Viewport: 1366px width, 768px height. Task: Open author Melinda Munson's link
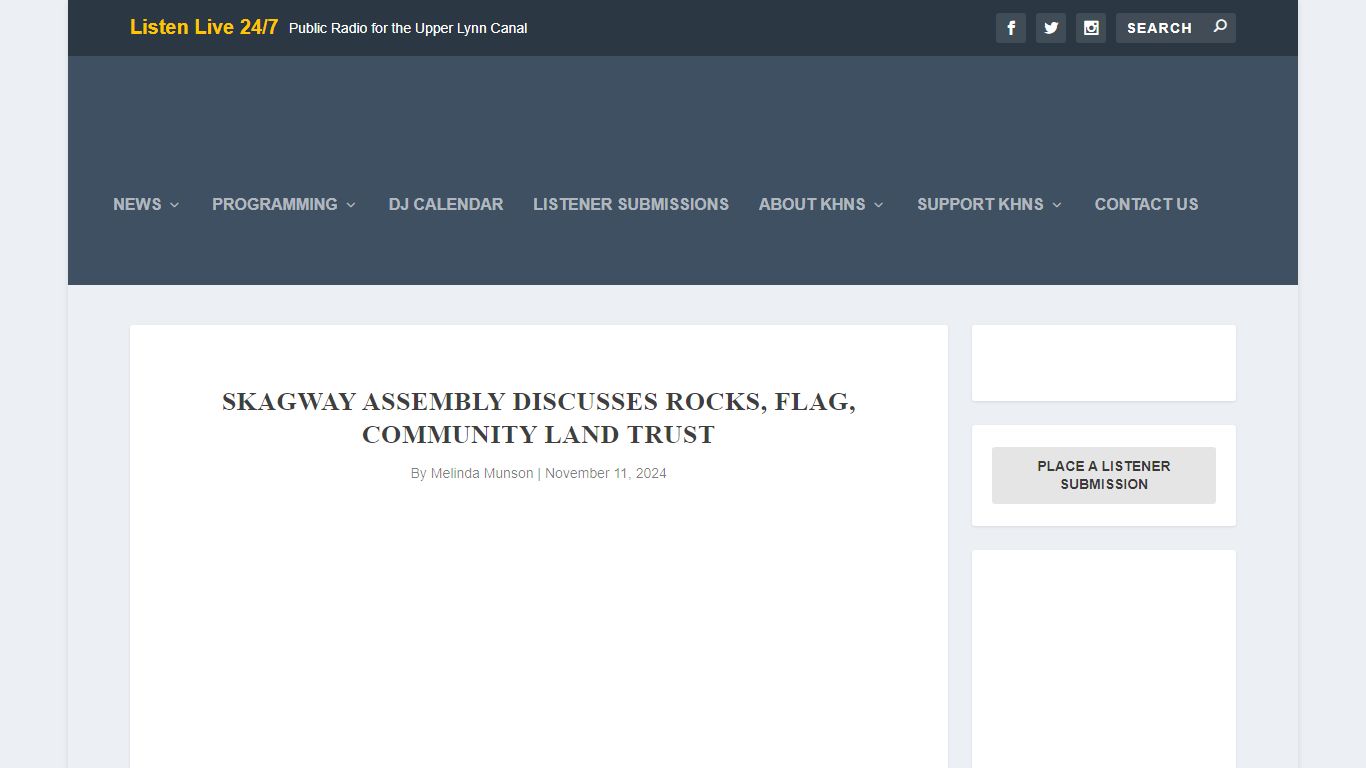pos(482,473)
